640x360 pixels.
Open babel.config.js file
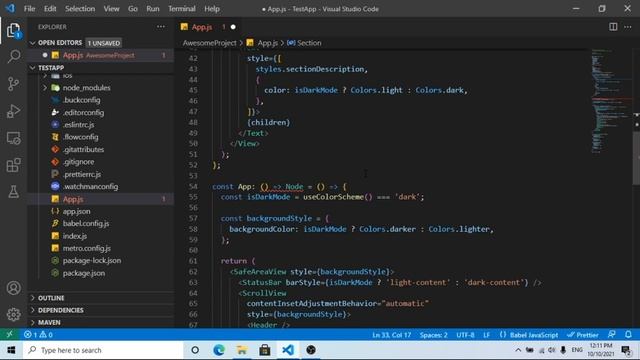click(86, 224)
